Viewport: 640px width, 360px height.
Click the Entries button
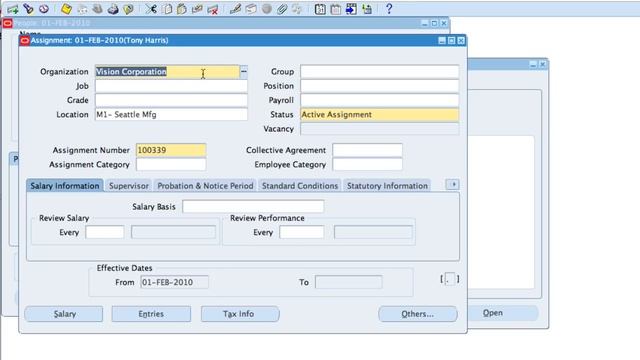coord(151,314)
